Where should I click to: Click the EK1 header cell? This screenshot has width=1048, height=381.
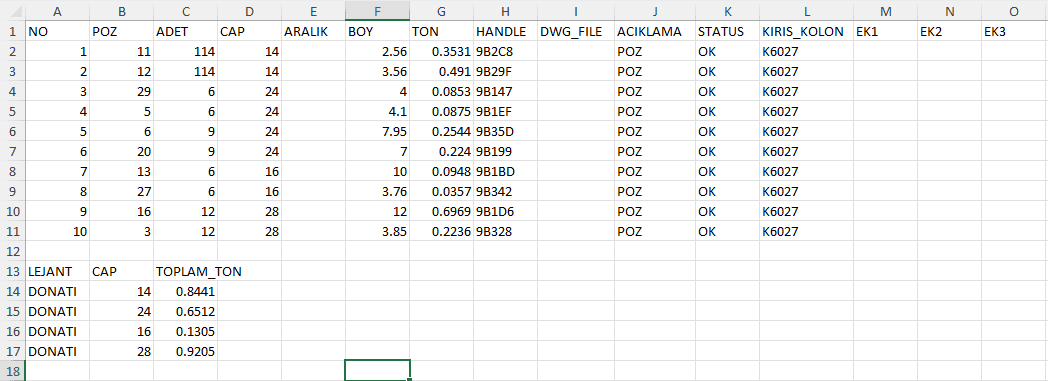(886, 31)
